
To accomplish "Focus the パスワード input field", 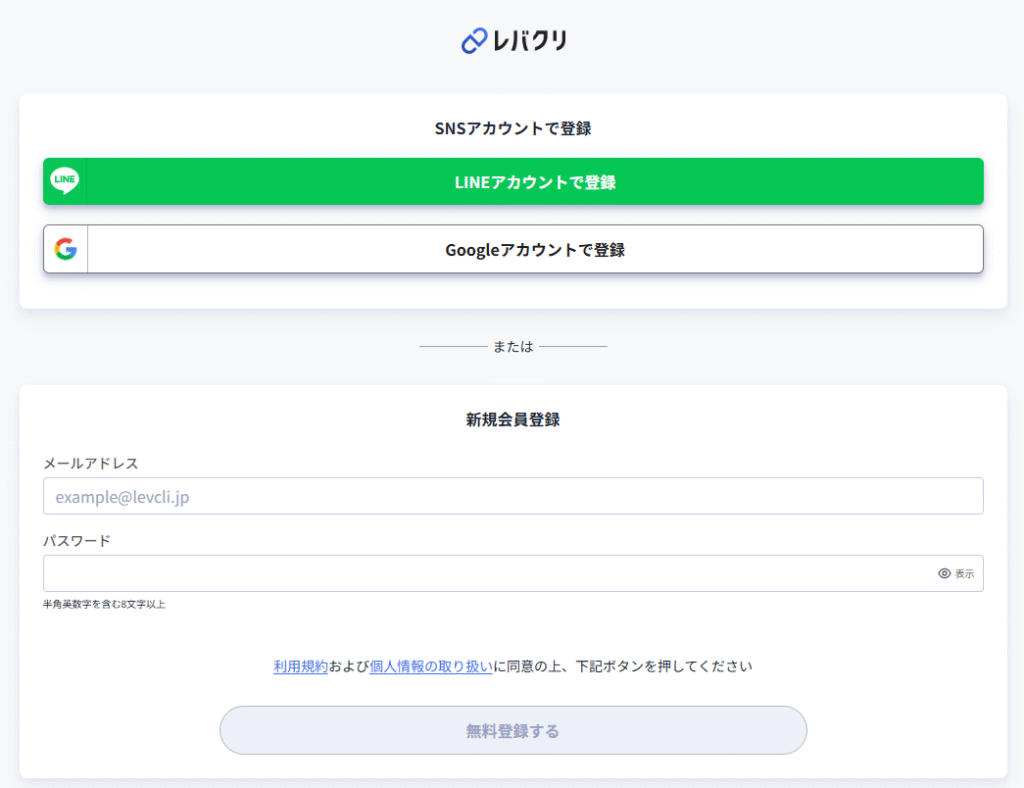I will point(513,573).
